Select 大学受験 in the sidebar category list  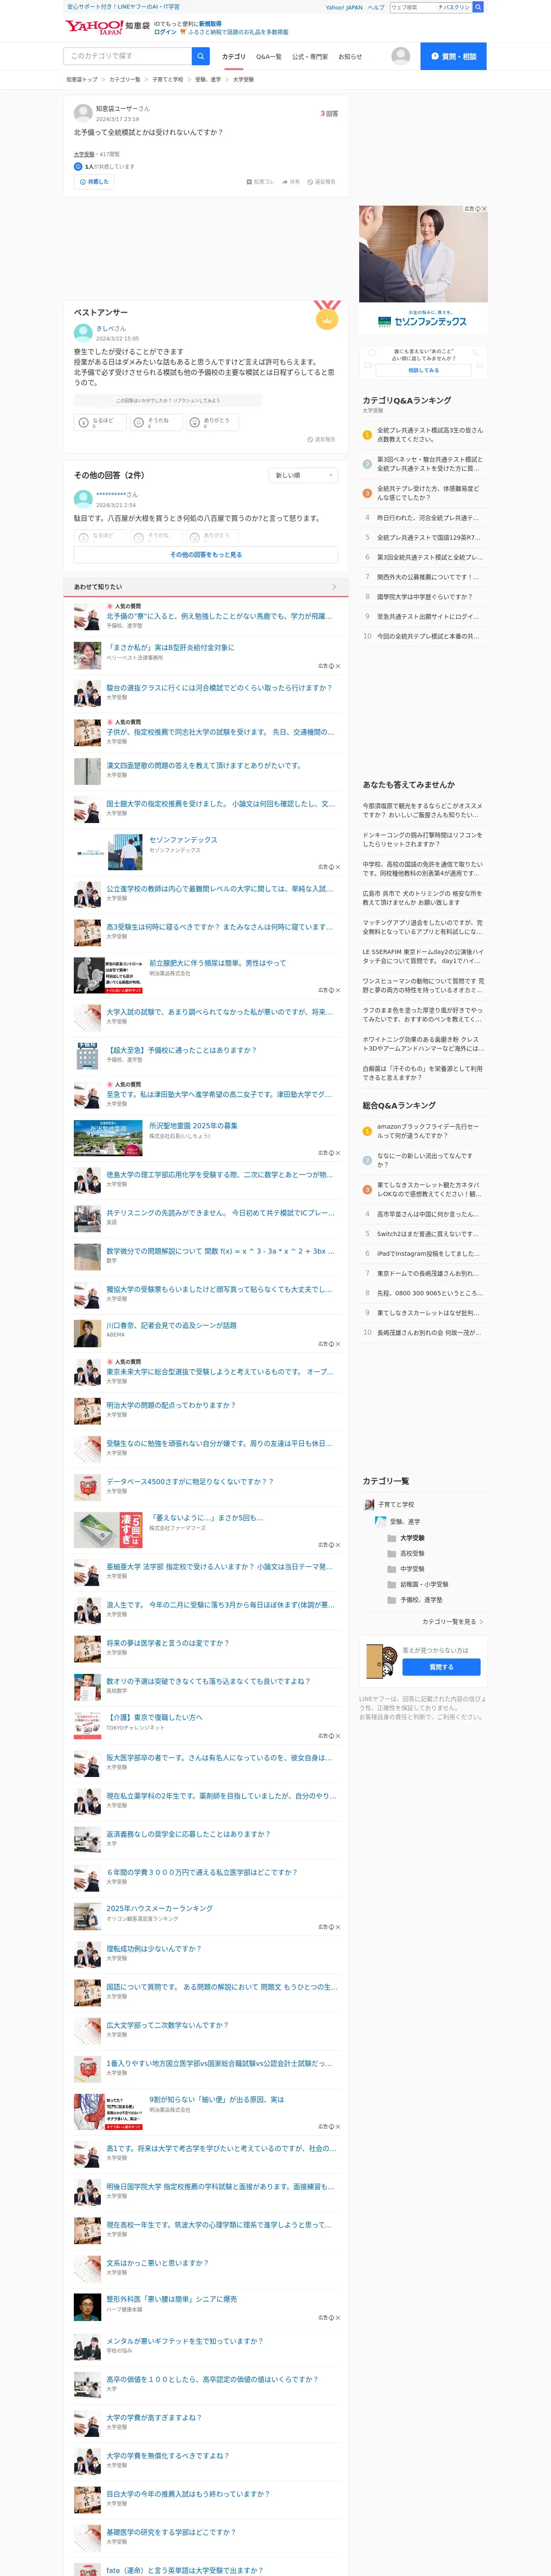(412, 1538)
